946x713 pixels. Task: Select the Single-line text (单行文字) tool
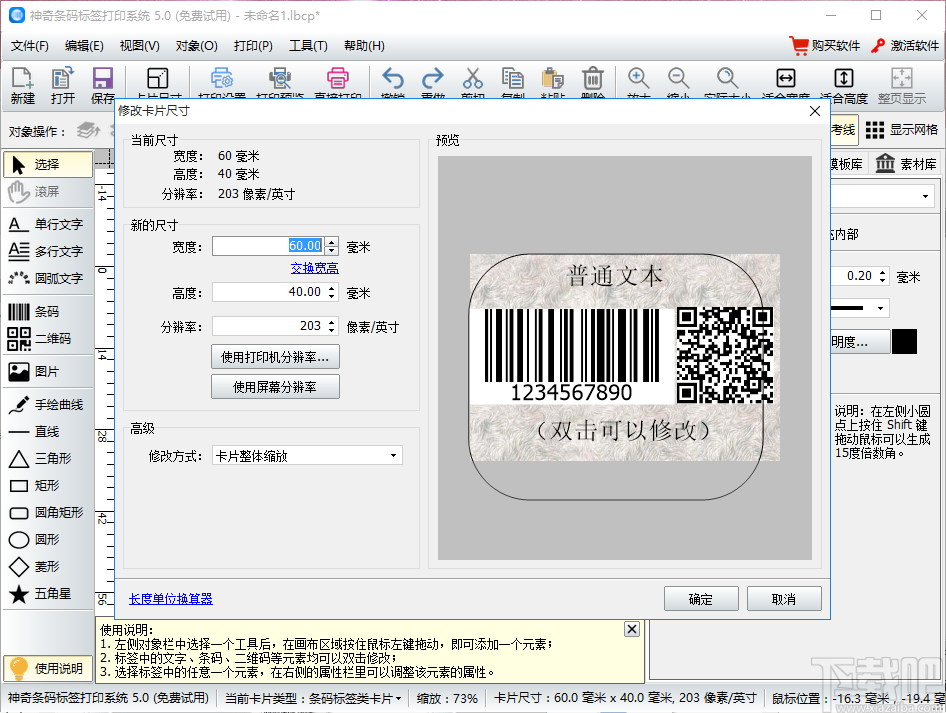tap(47, 224)
